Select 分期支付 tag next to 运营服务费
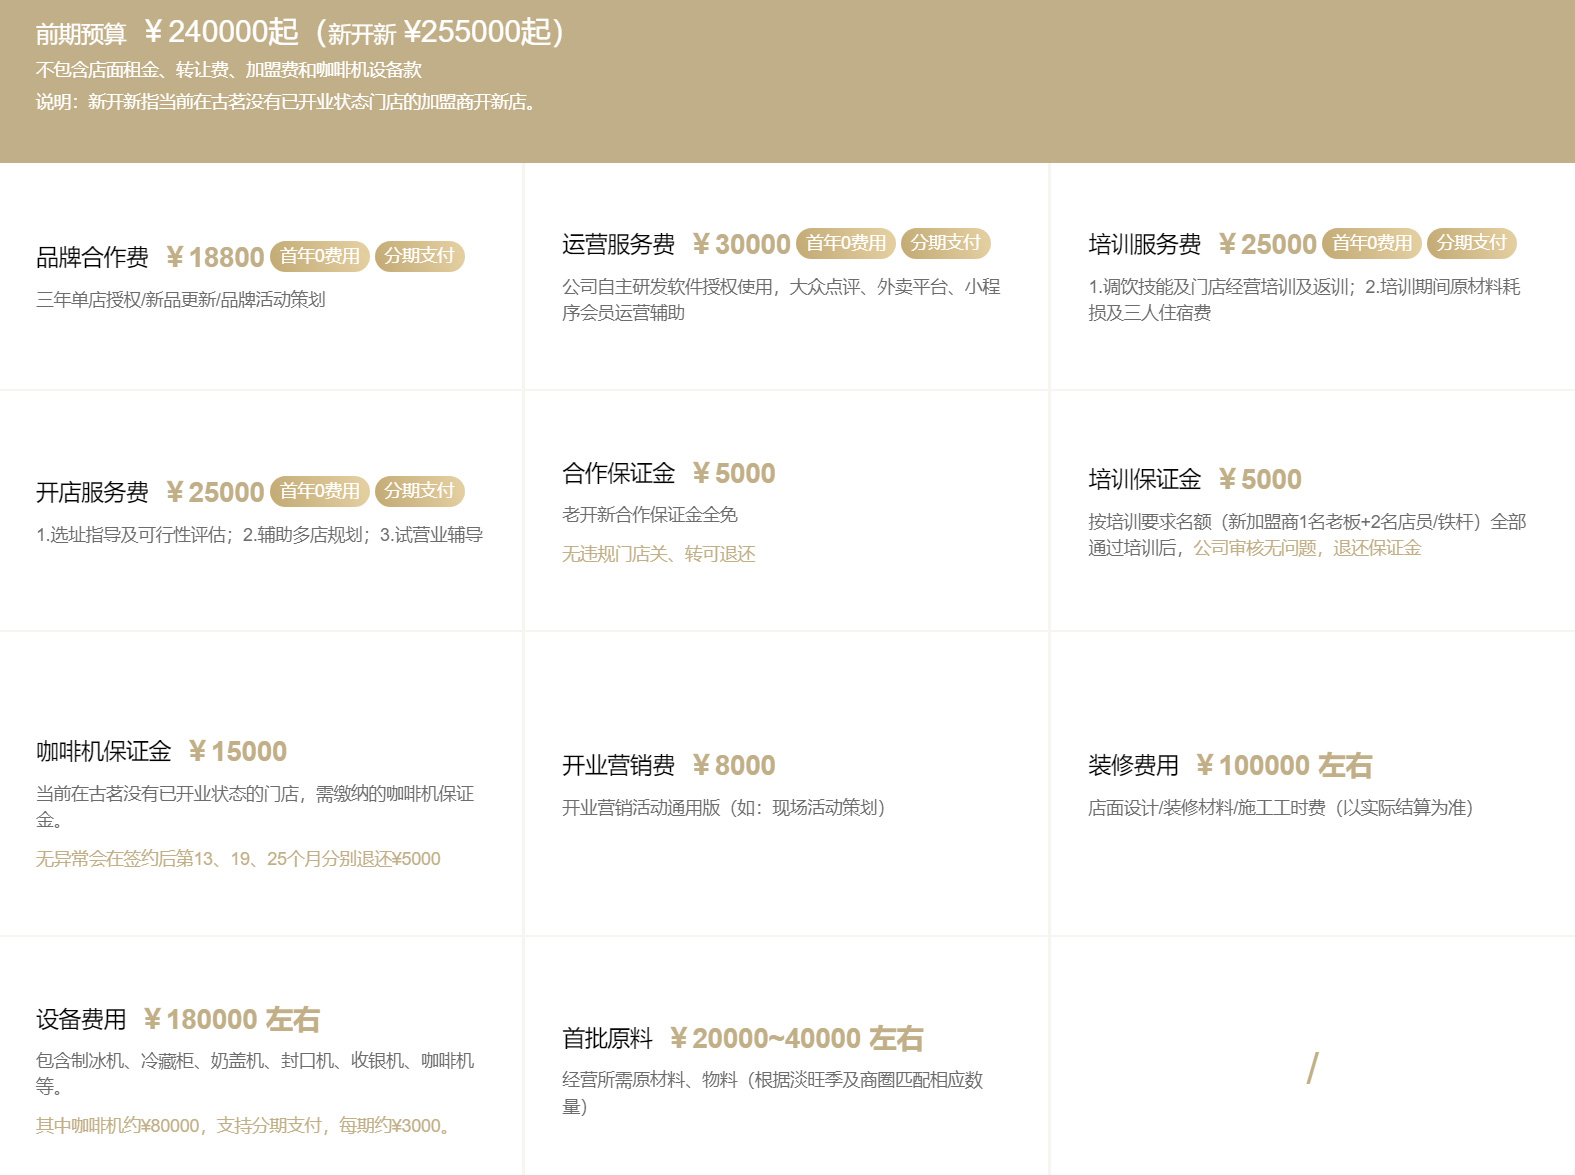 (x=945, y=243)
